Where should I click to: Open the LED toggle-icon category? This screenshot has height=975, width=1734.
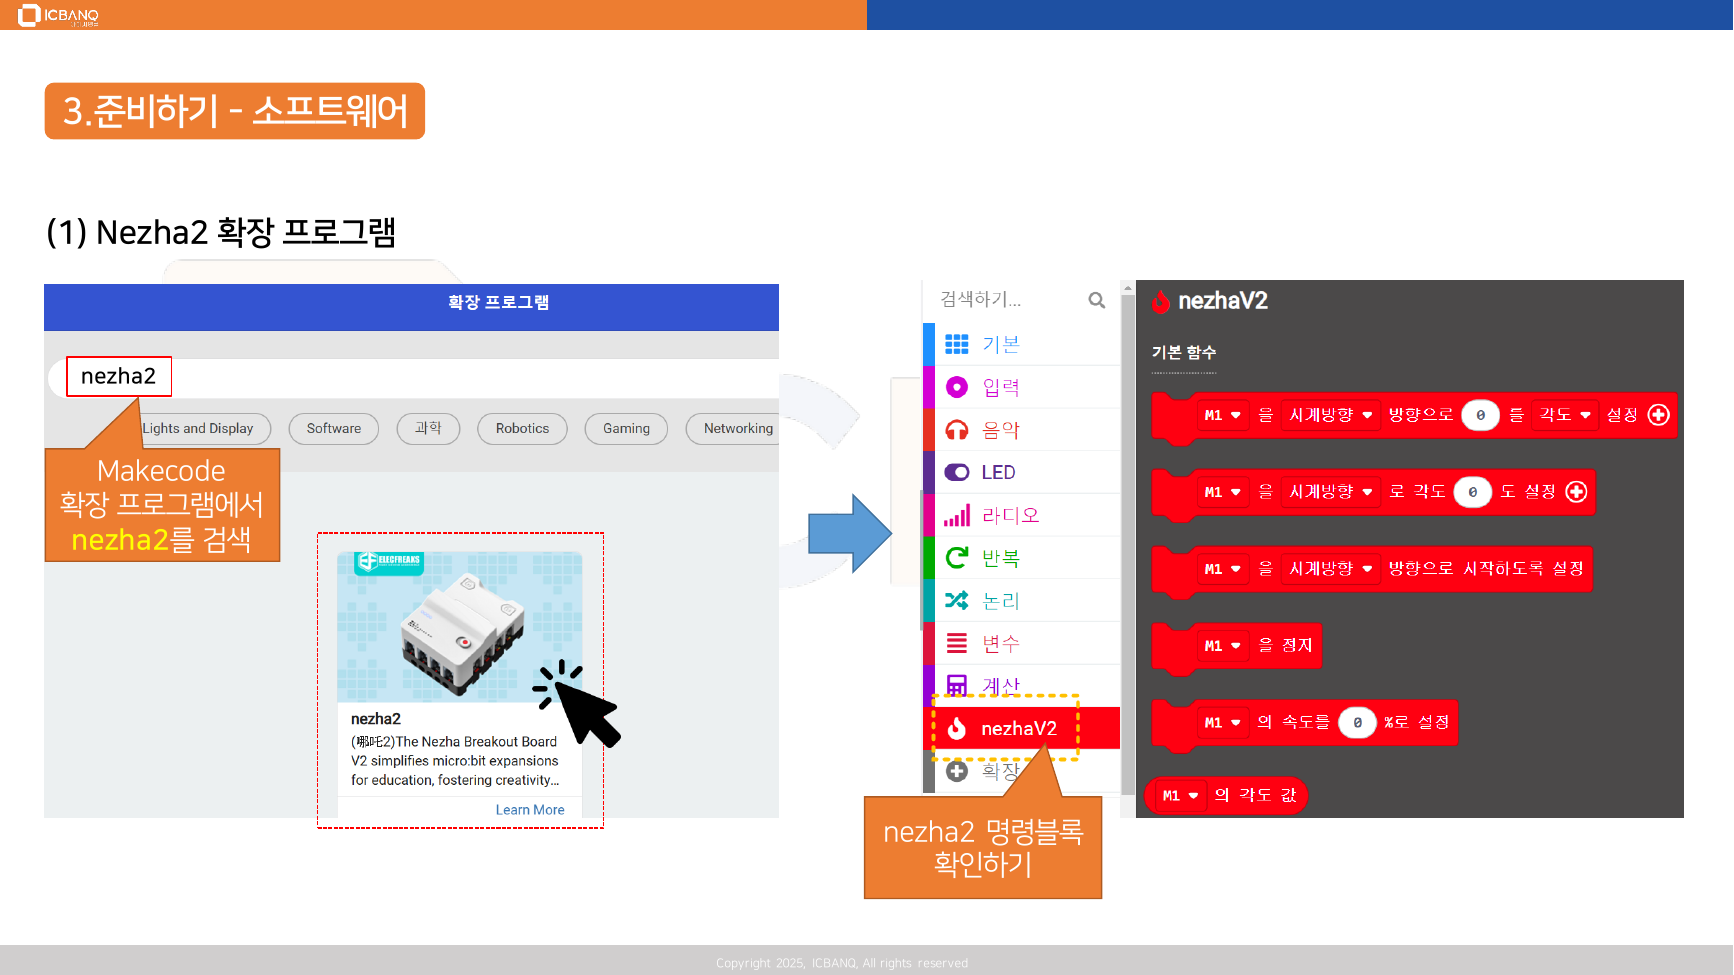(1022, 472)
